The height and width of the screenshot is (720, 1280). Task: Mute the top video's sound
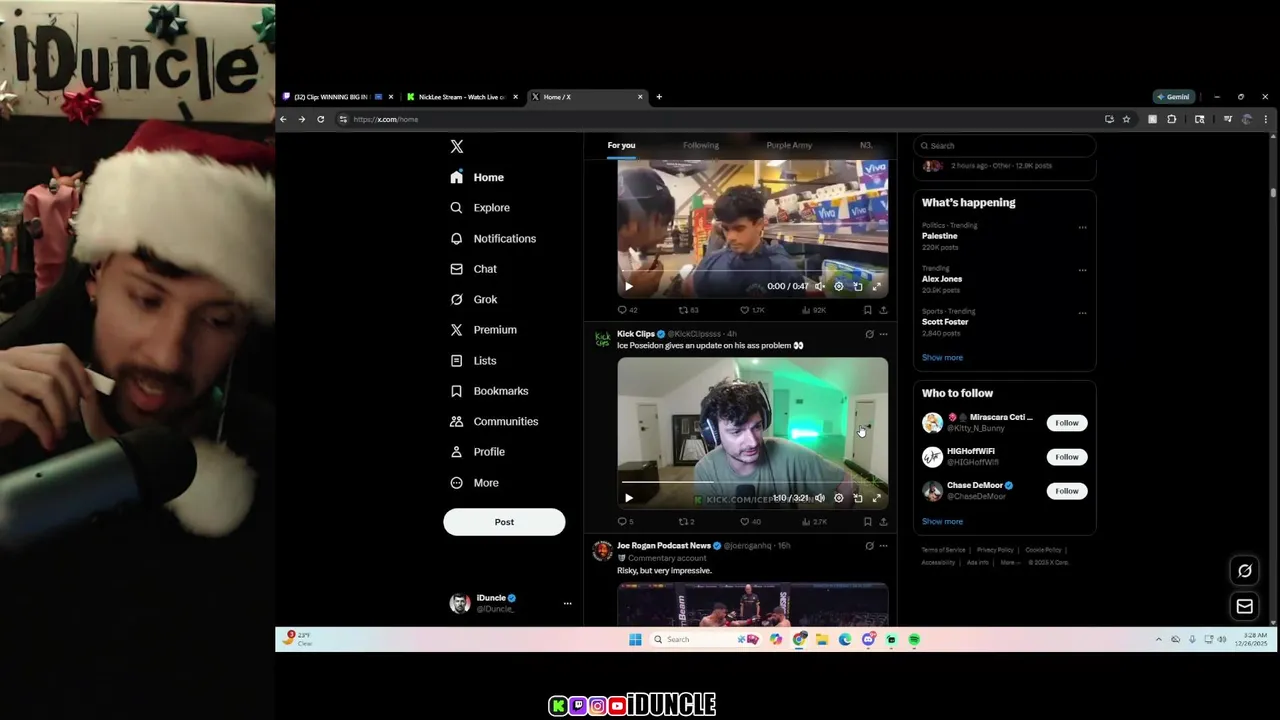tap(820, 286)
